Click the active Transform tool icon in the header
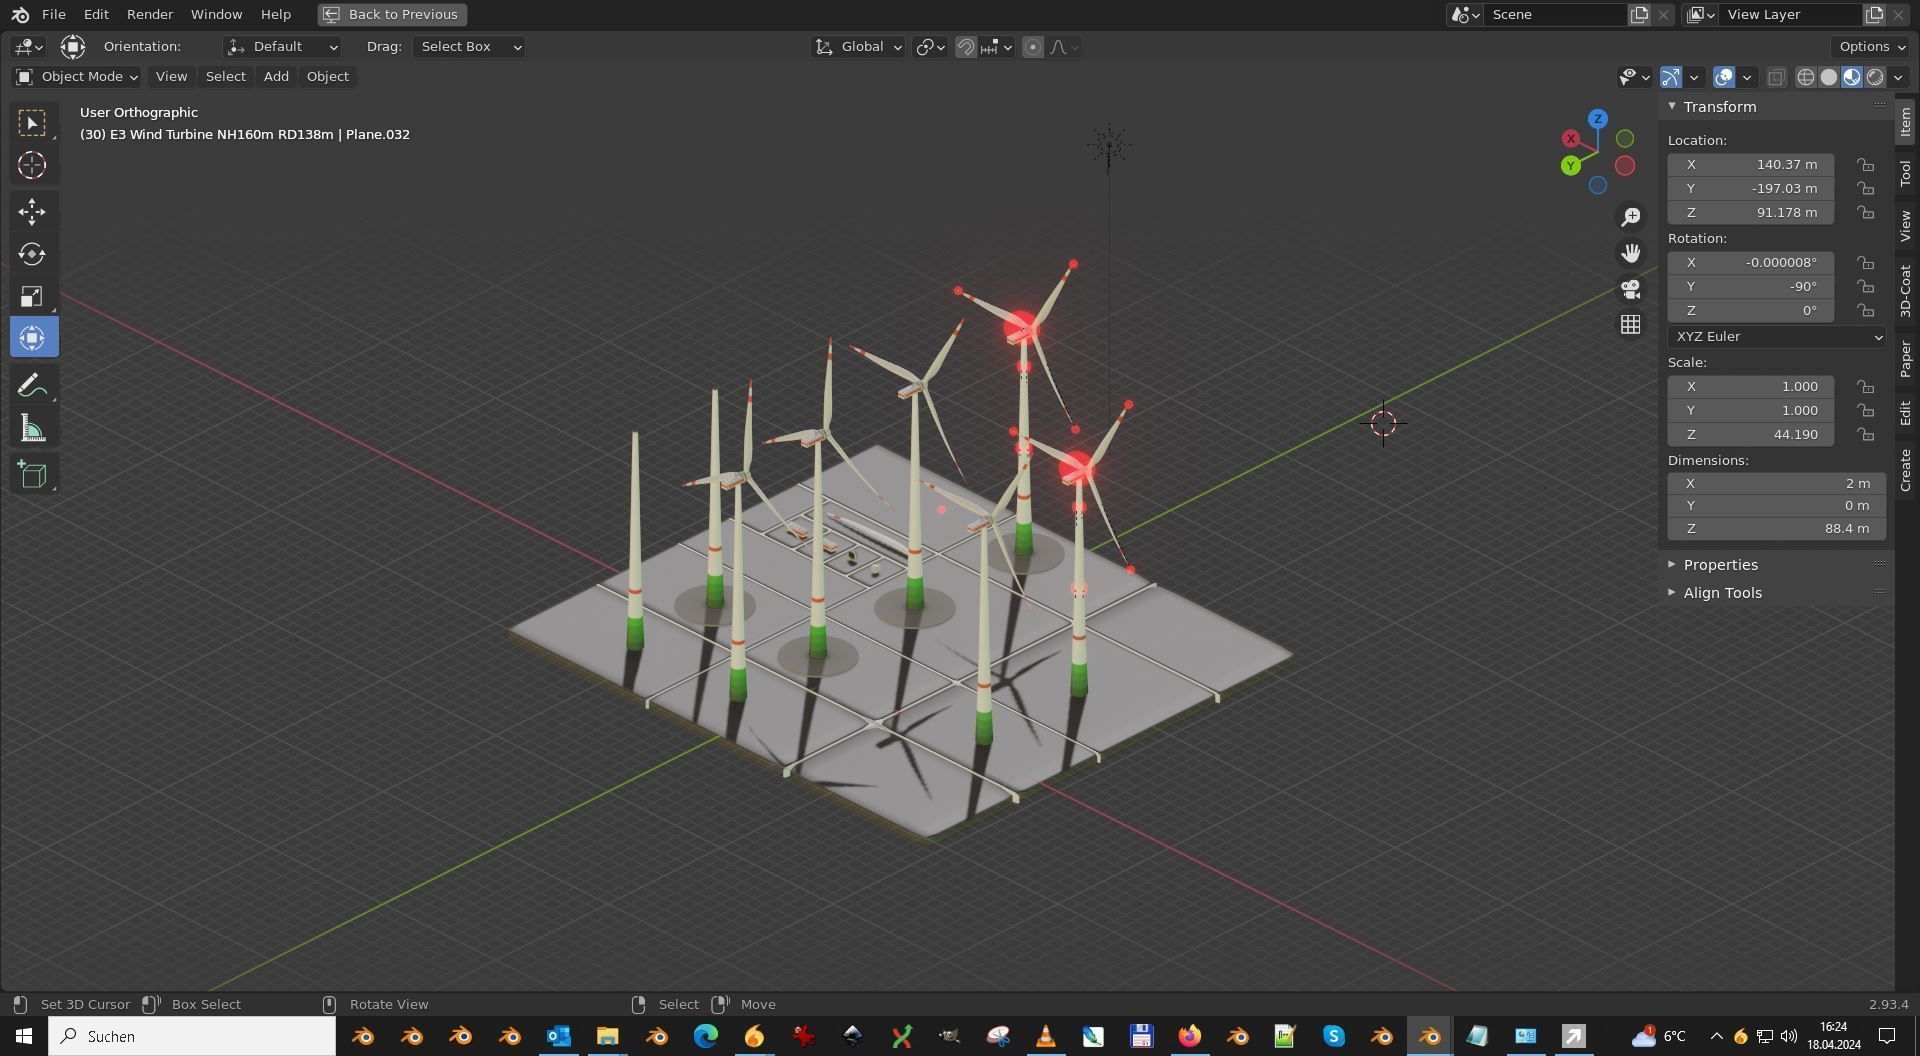Image resolution: width=1920 pixels, height=1056 pixels. coord(72,47)
